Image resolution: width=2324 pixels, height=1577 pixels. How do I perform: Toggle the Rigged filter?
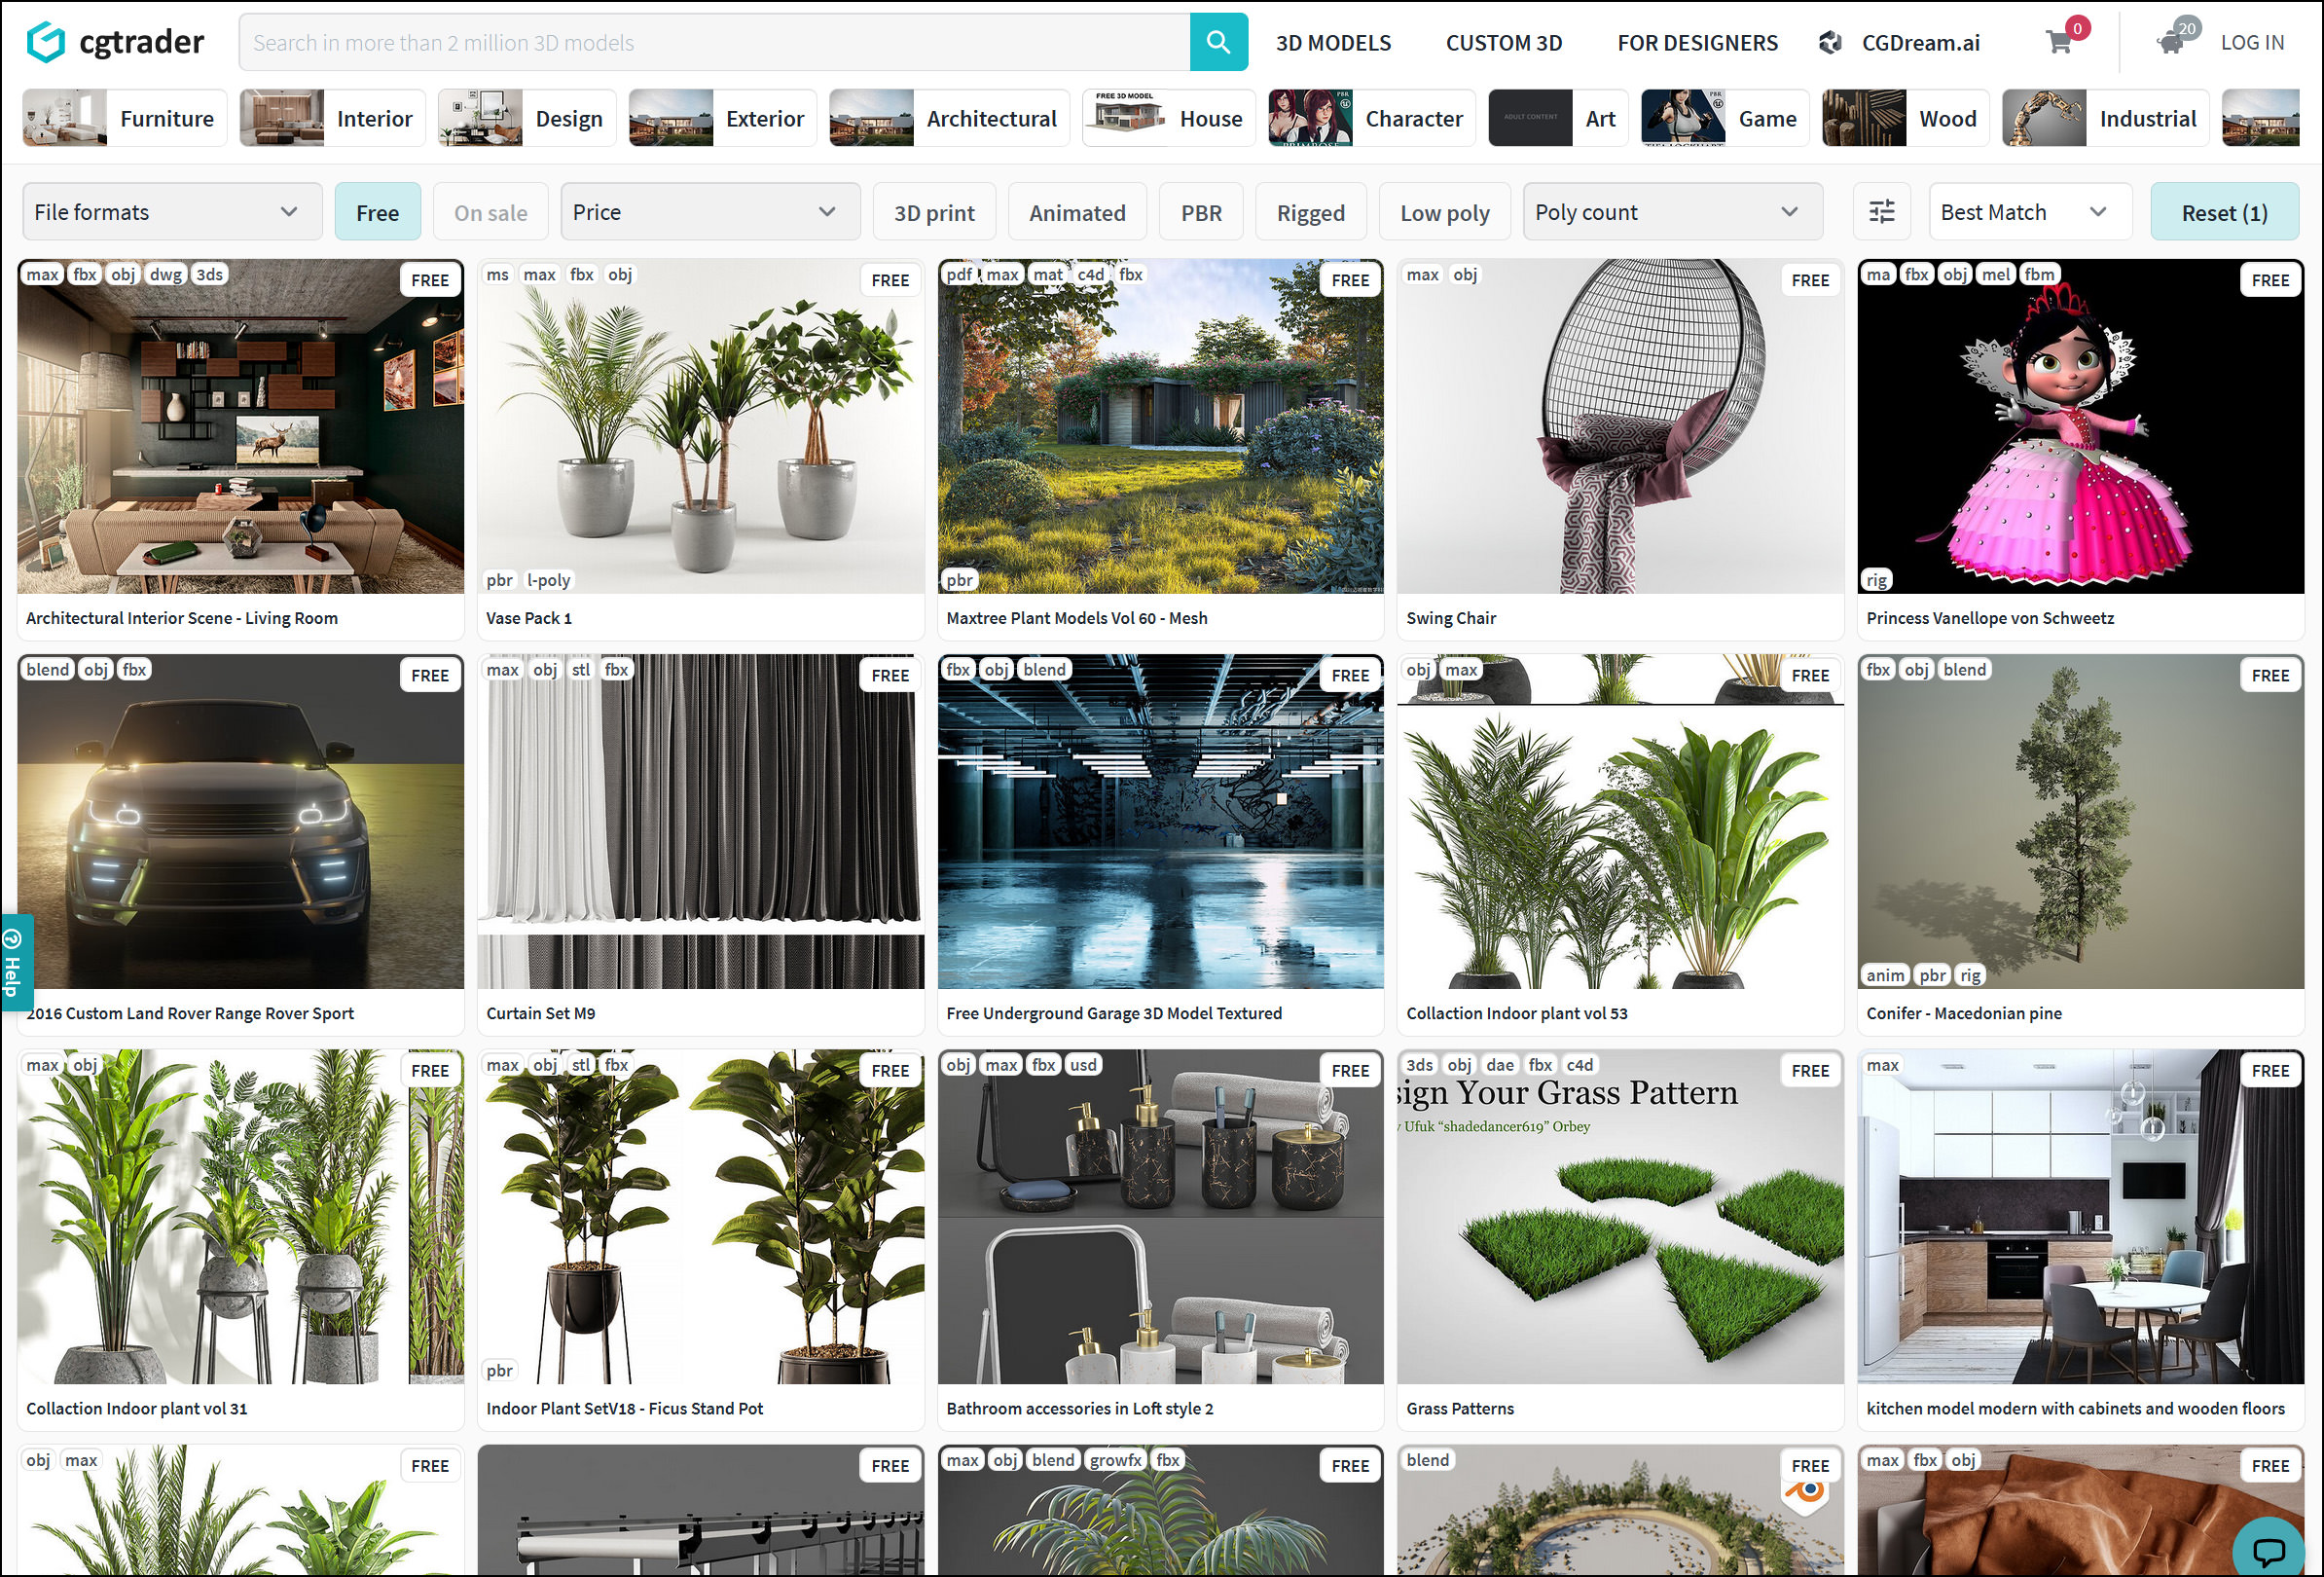pyautogui.click(x=1310, y=212)
